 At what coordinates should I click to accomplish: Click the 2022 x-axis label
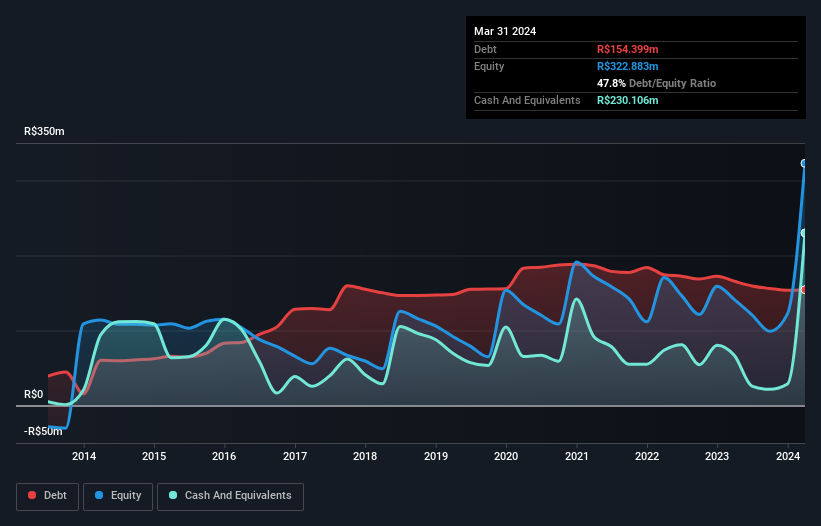tap(647, 456)
